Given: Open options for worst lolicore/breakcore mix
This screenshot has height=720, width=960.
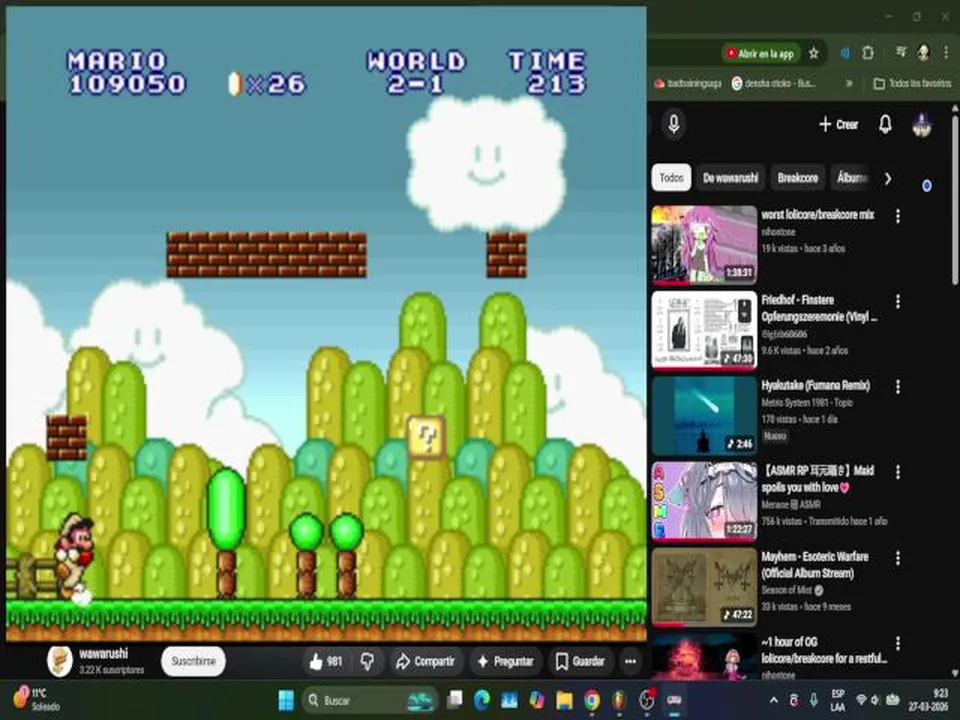Looking at the screenshot, I should pos(898,216).
